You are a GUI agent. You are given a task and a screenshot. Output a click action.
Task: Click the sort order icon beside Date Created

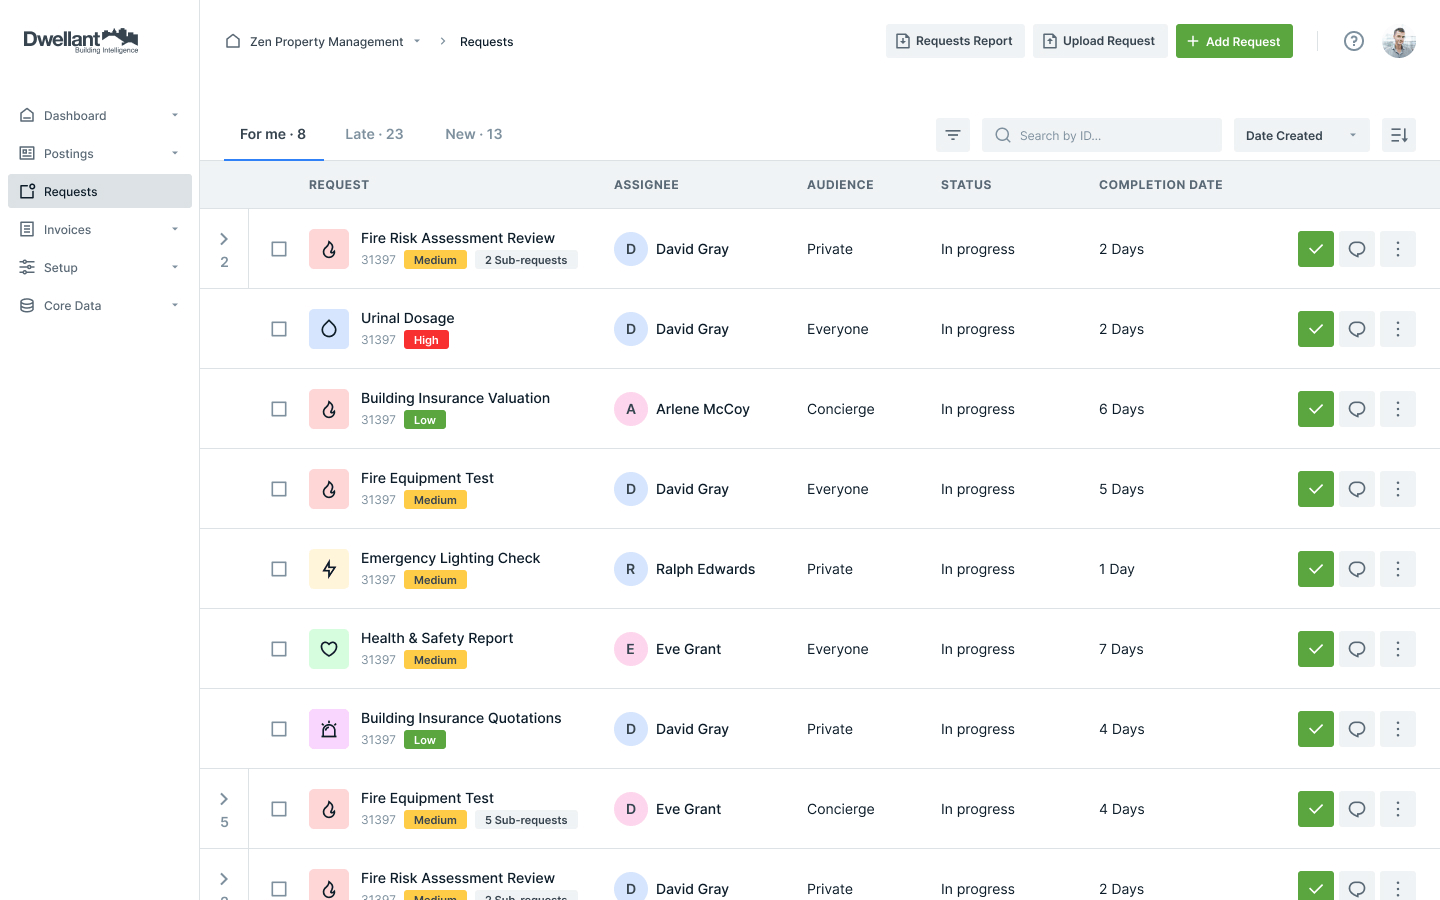(1398, 134)
